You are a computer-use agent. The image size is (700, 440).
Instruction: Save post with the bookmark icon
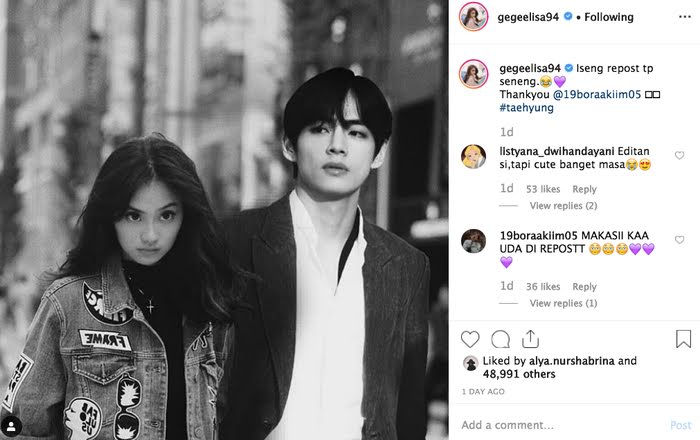click(x=683, y=339)
